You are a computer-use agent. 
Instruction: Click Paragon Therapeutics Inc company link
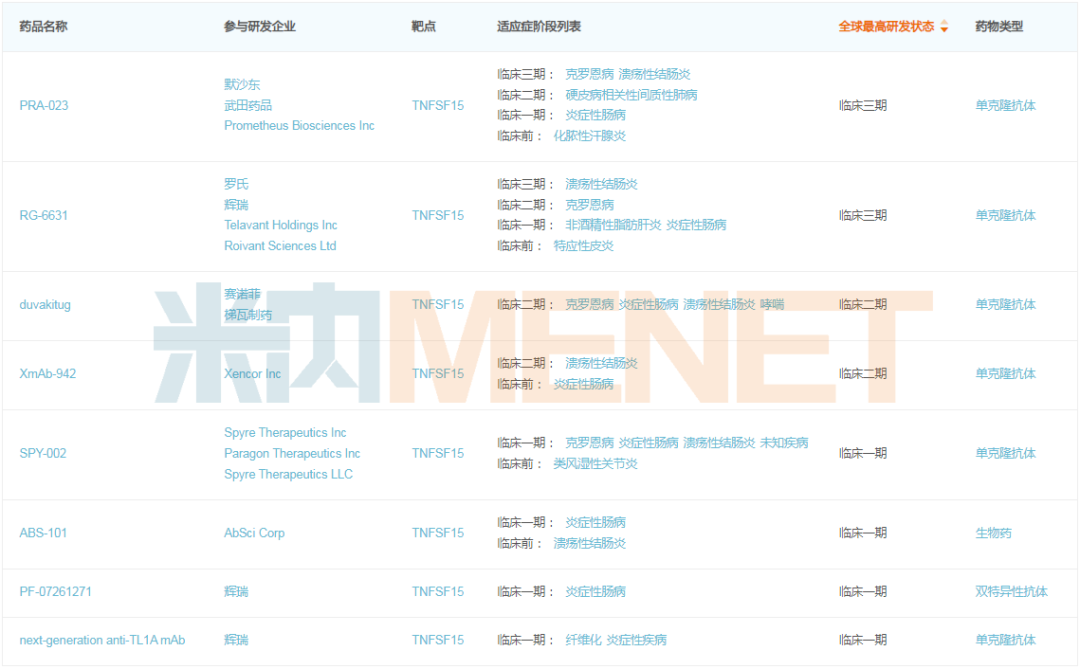point(292,453)
